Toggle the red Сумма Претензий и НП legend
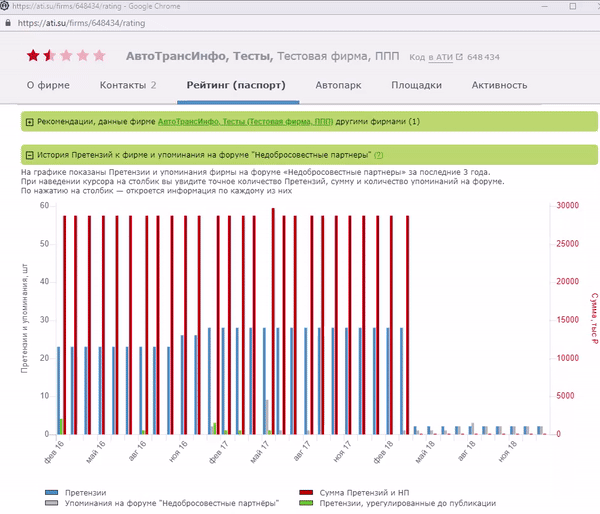Viewport: 600px width, 514px height. 307,494
